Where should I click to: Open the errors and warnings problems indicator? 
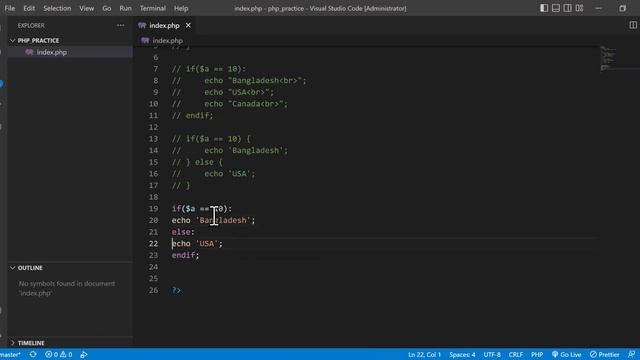tap(58, 354)
